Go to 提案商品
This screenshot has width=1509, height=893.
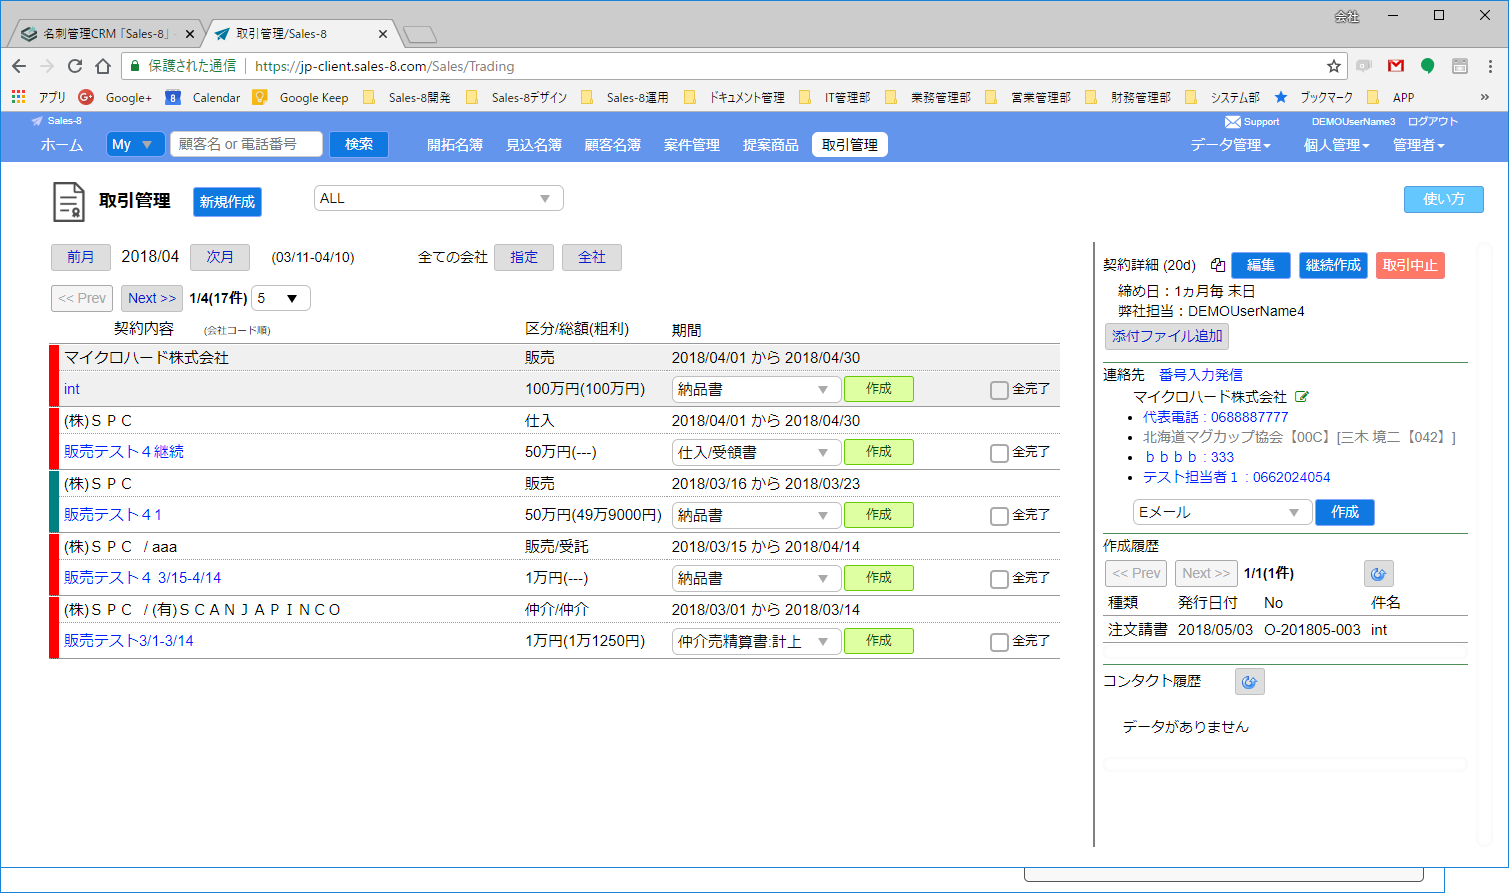(x=771, y=145)
